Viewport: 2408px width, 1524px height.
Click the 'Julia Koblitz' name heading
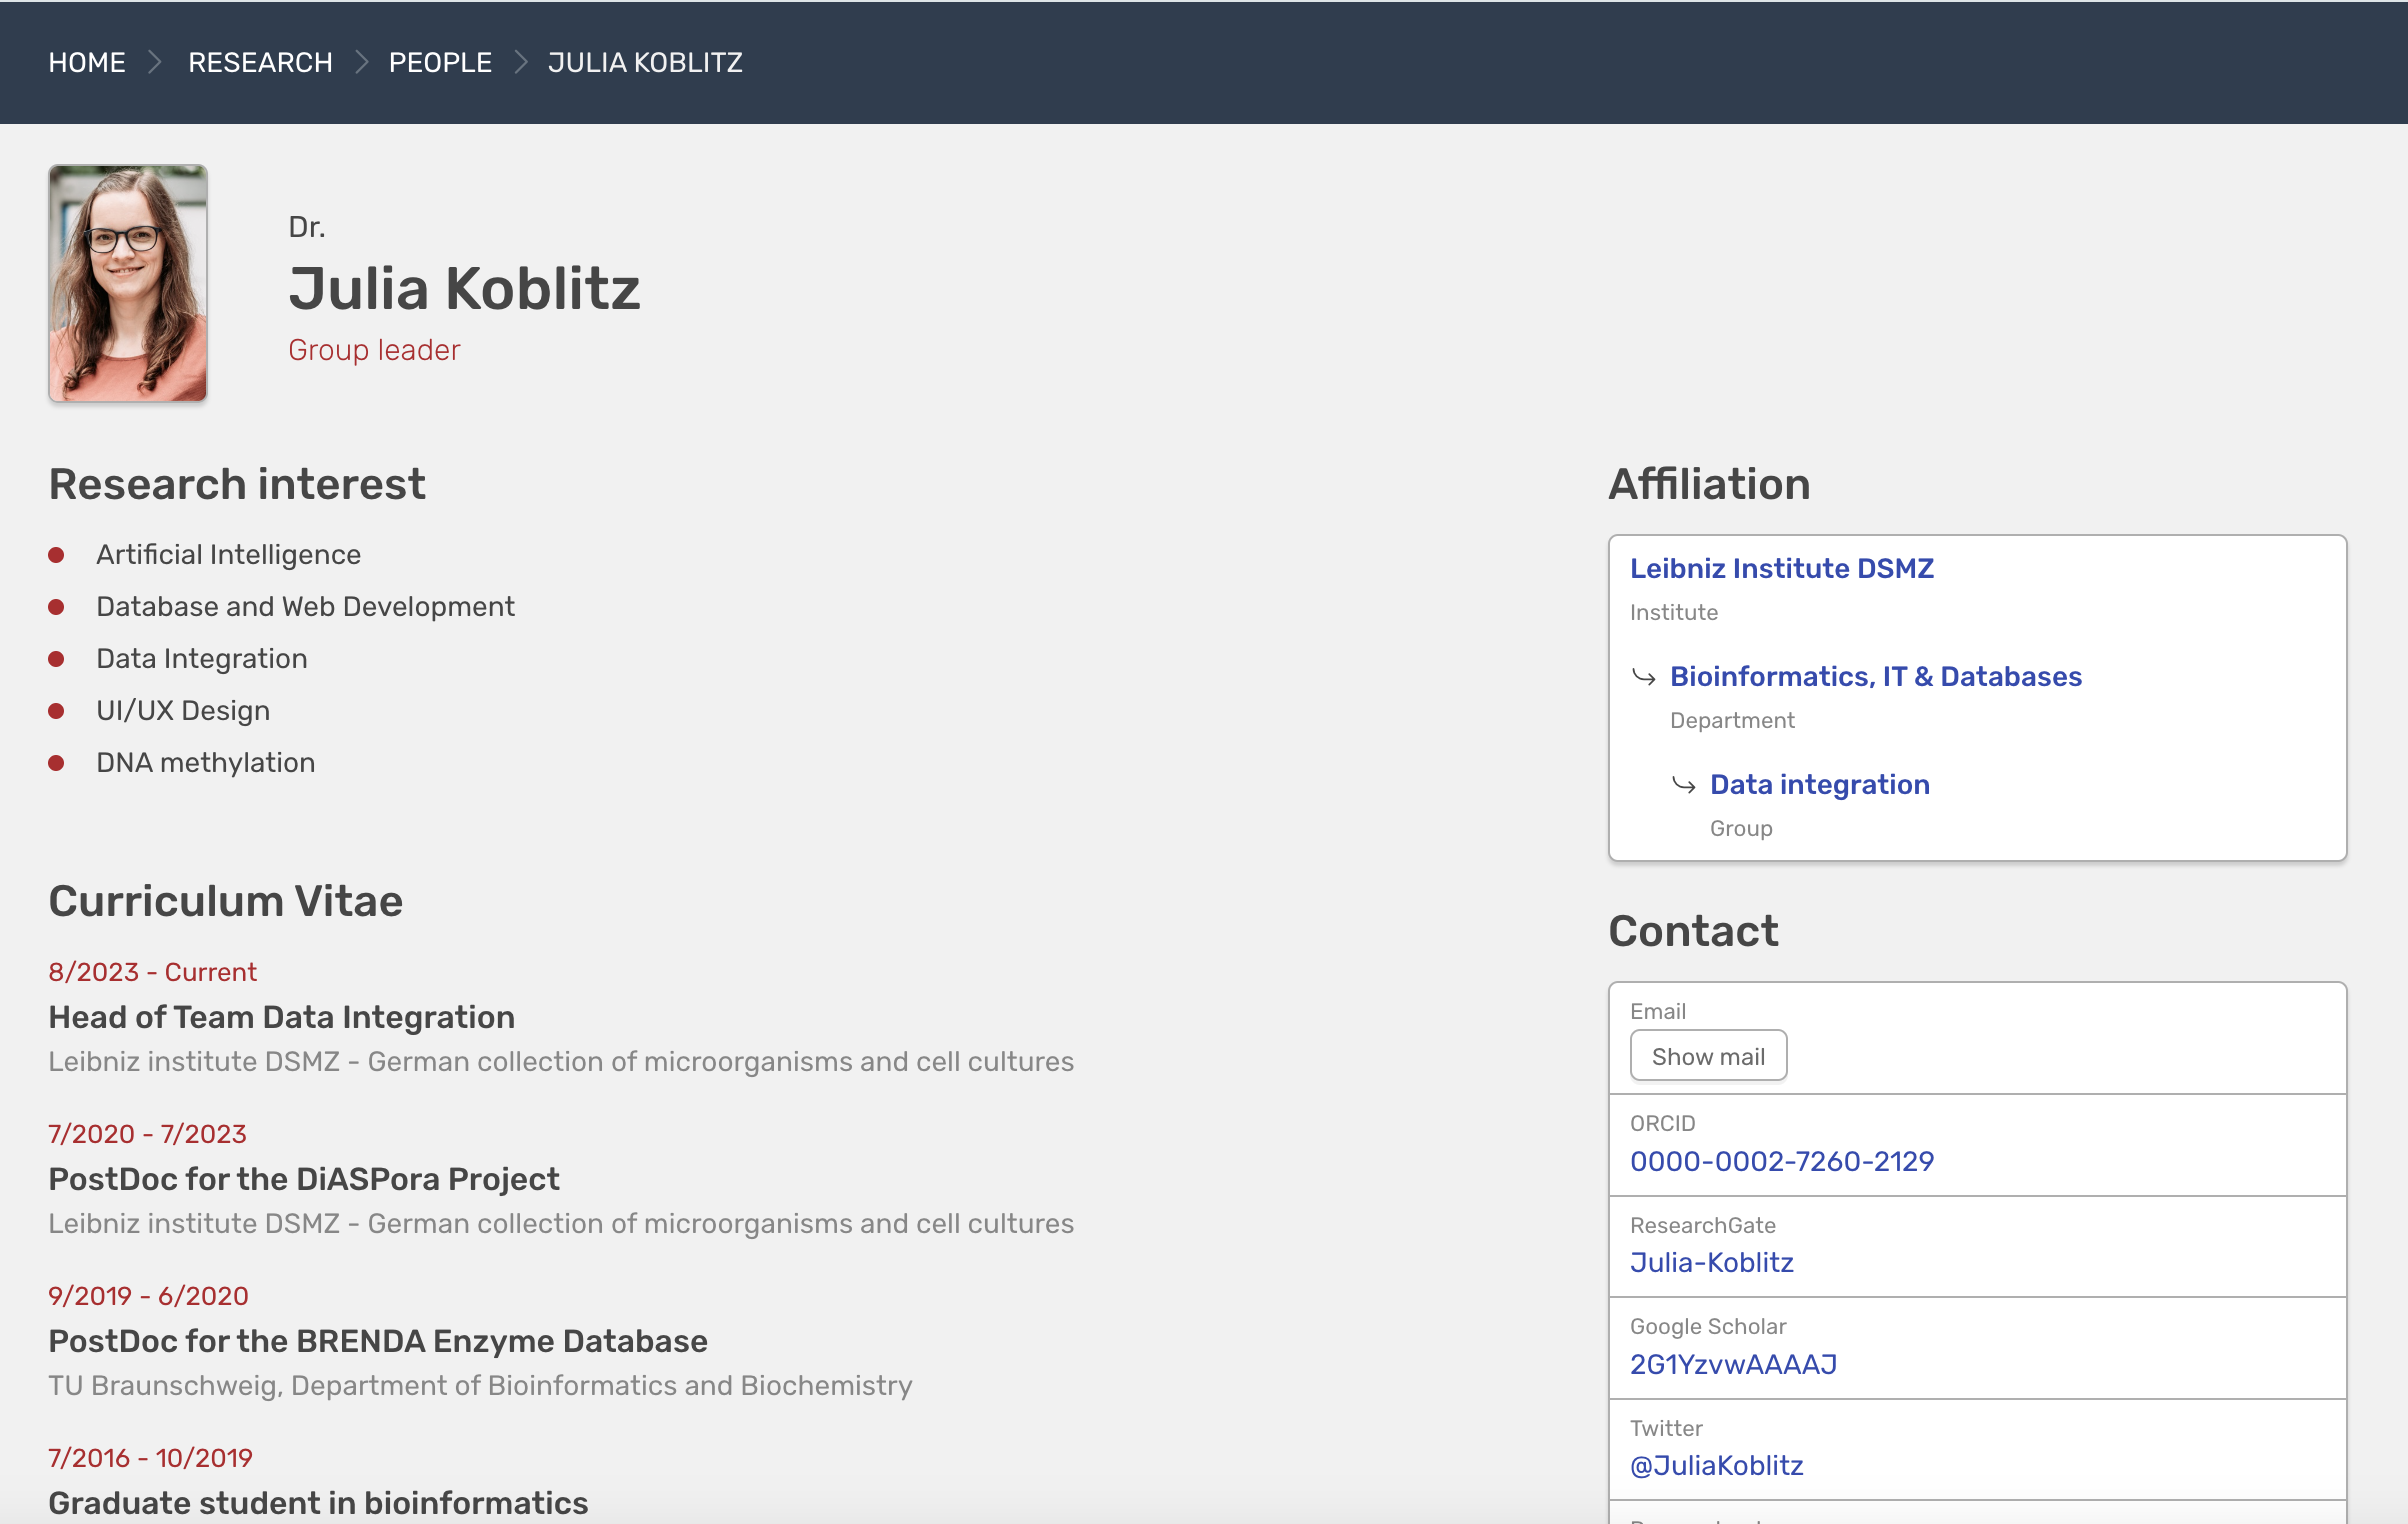464,288
